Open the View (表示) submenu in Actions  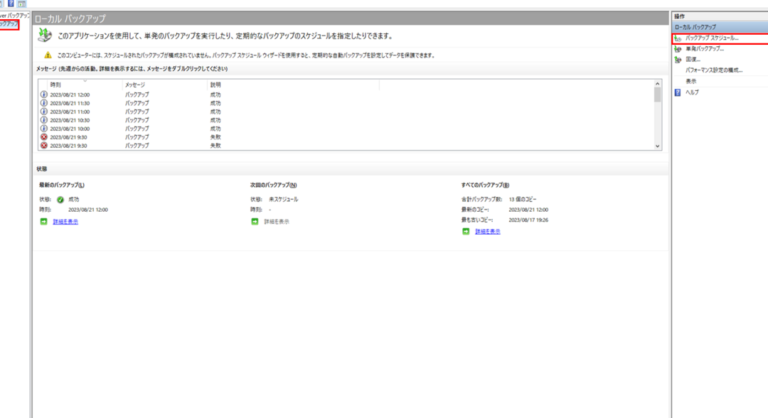pos(691,81)
